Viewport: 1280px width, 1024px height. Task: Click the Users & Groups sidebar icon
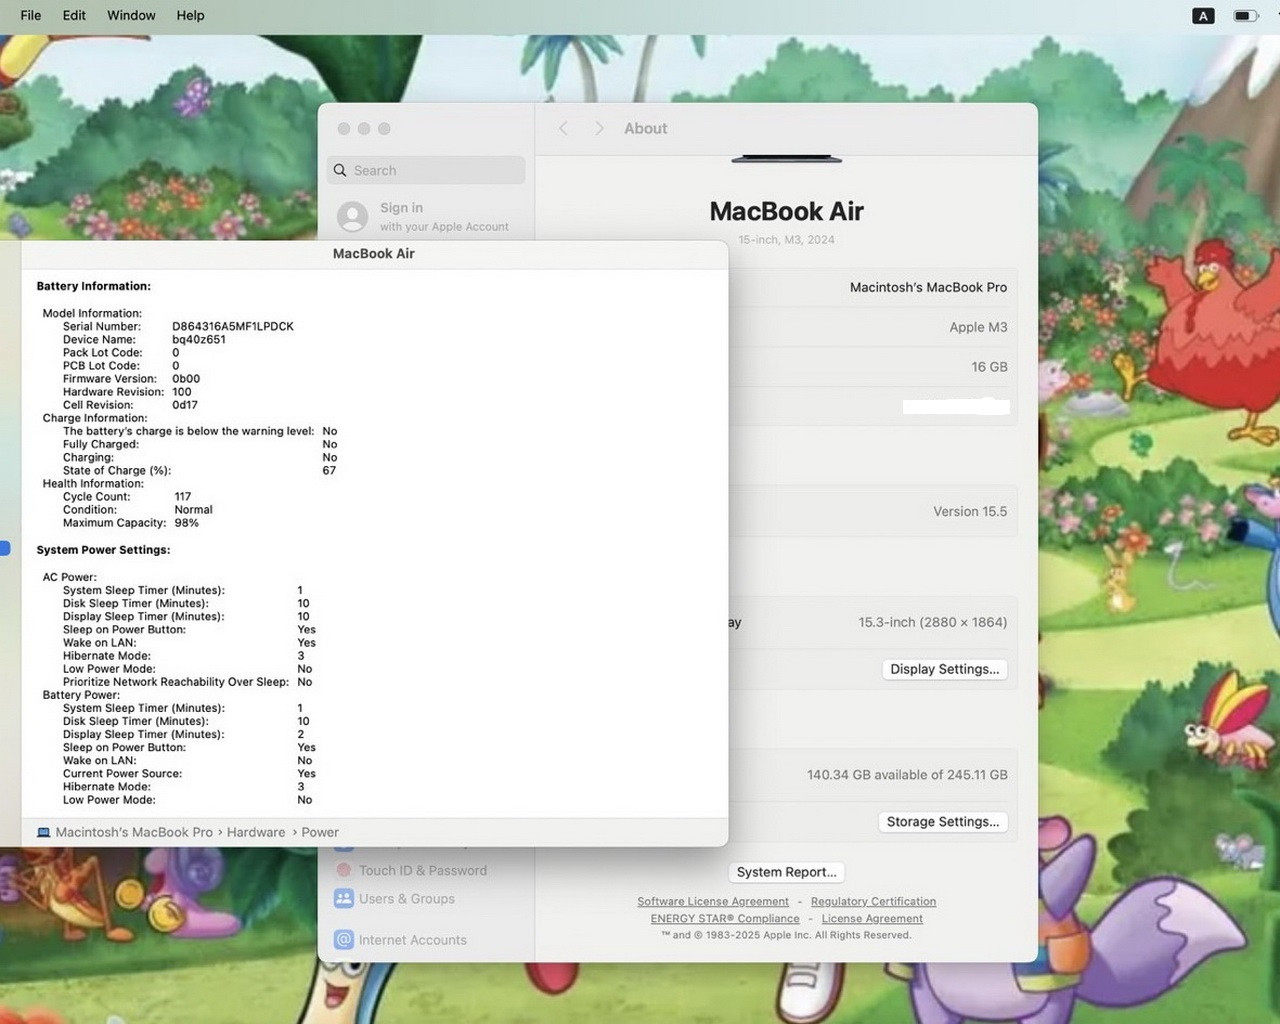pyautogui.click(x=344, y=898)
